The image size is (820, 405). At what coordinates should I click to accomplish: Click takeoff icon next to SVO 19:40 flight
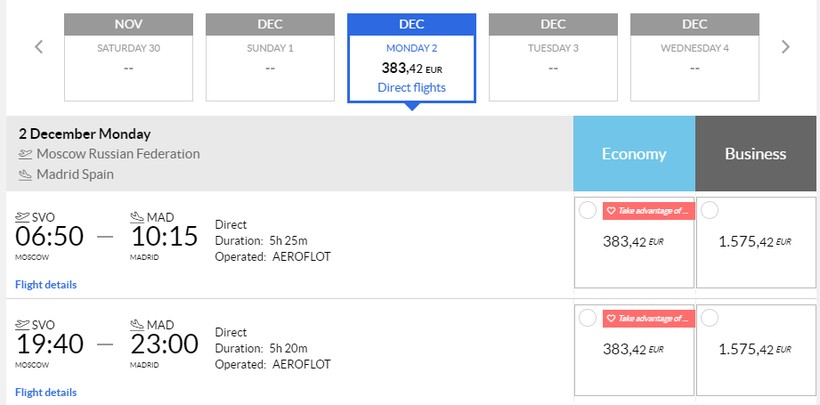24,325
